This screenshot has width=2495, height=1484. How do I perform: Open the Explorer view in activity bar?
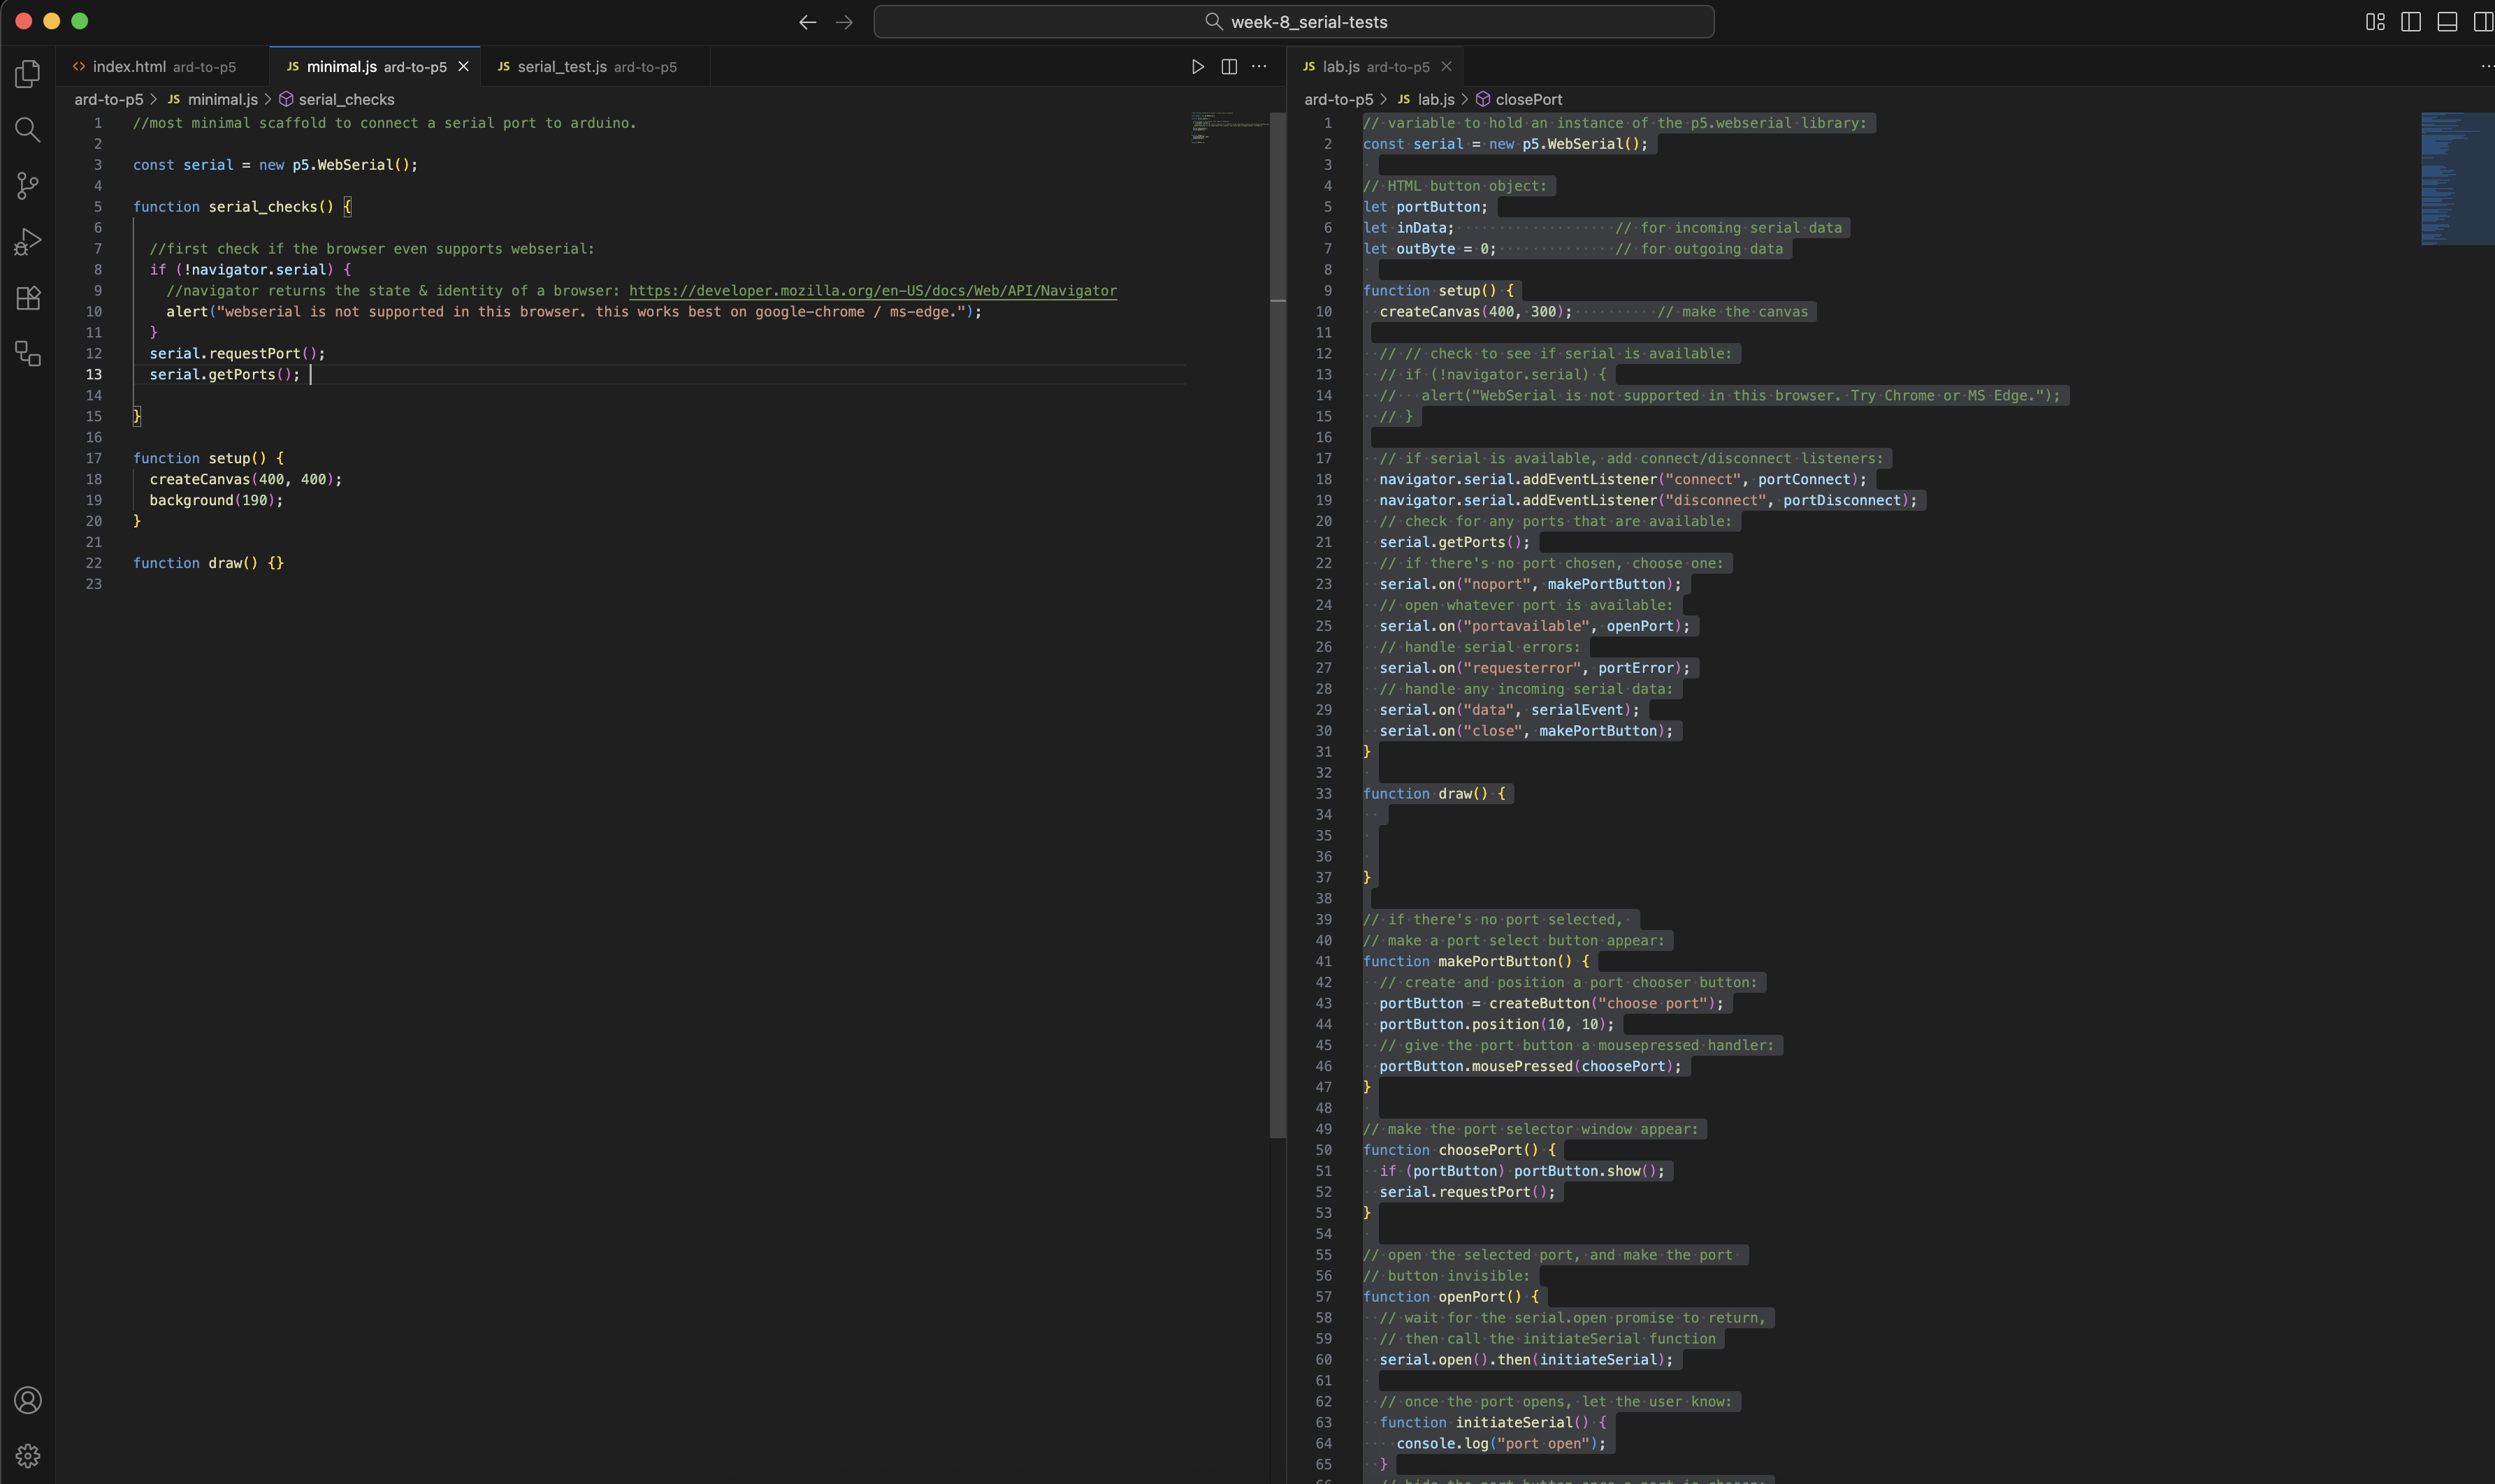[x=28, y=73]
